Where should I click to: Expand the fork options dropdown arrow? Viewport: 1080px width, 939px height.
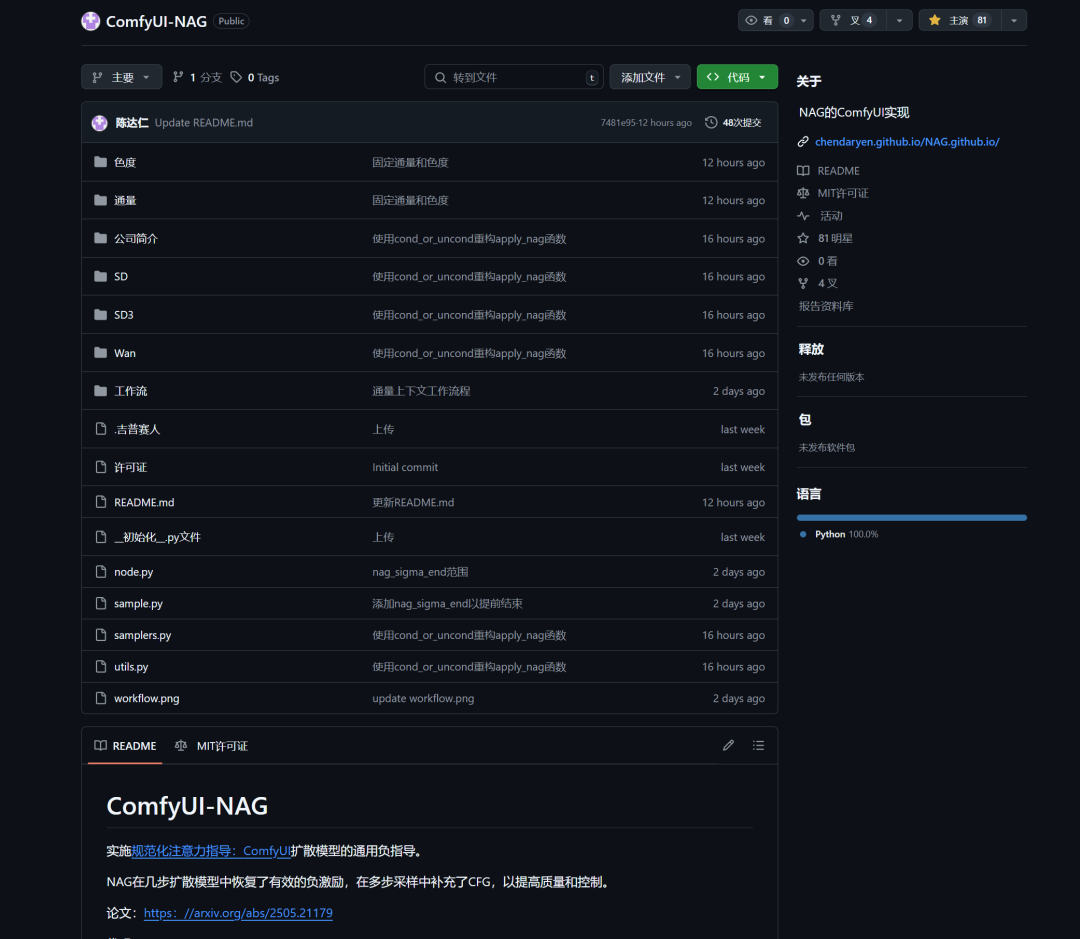(900, 21)
